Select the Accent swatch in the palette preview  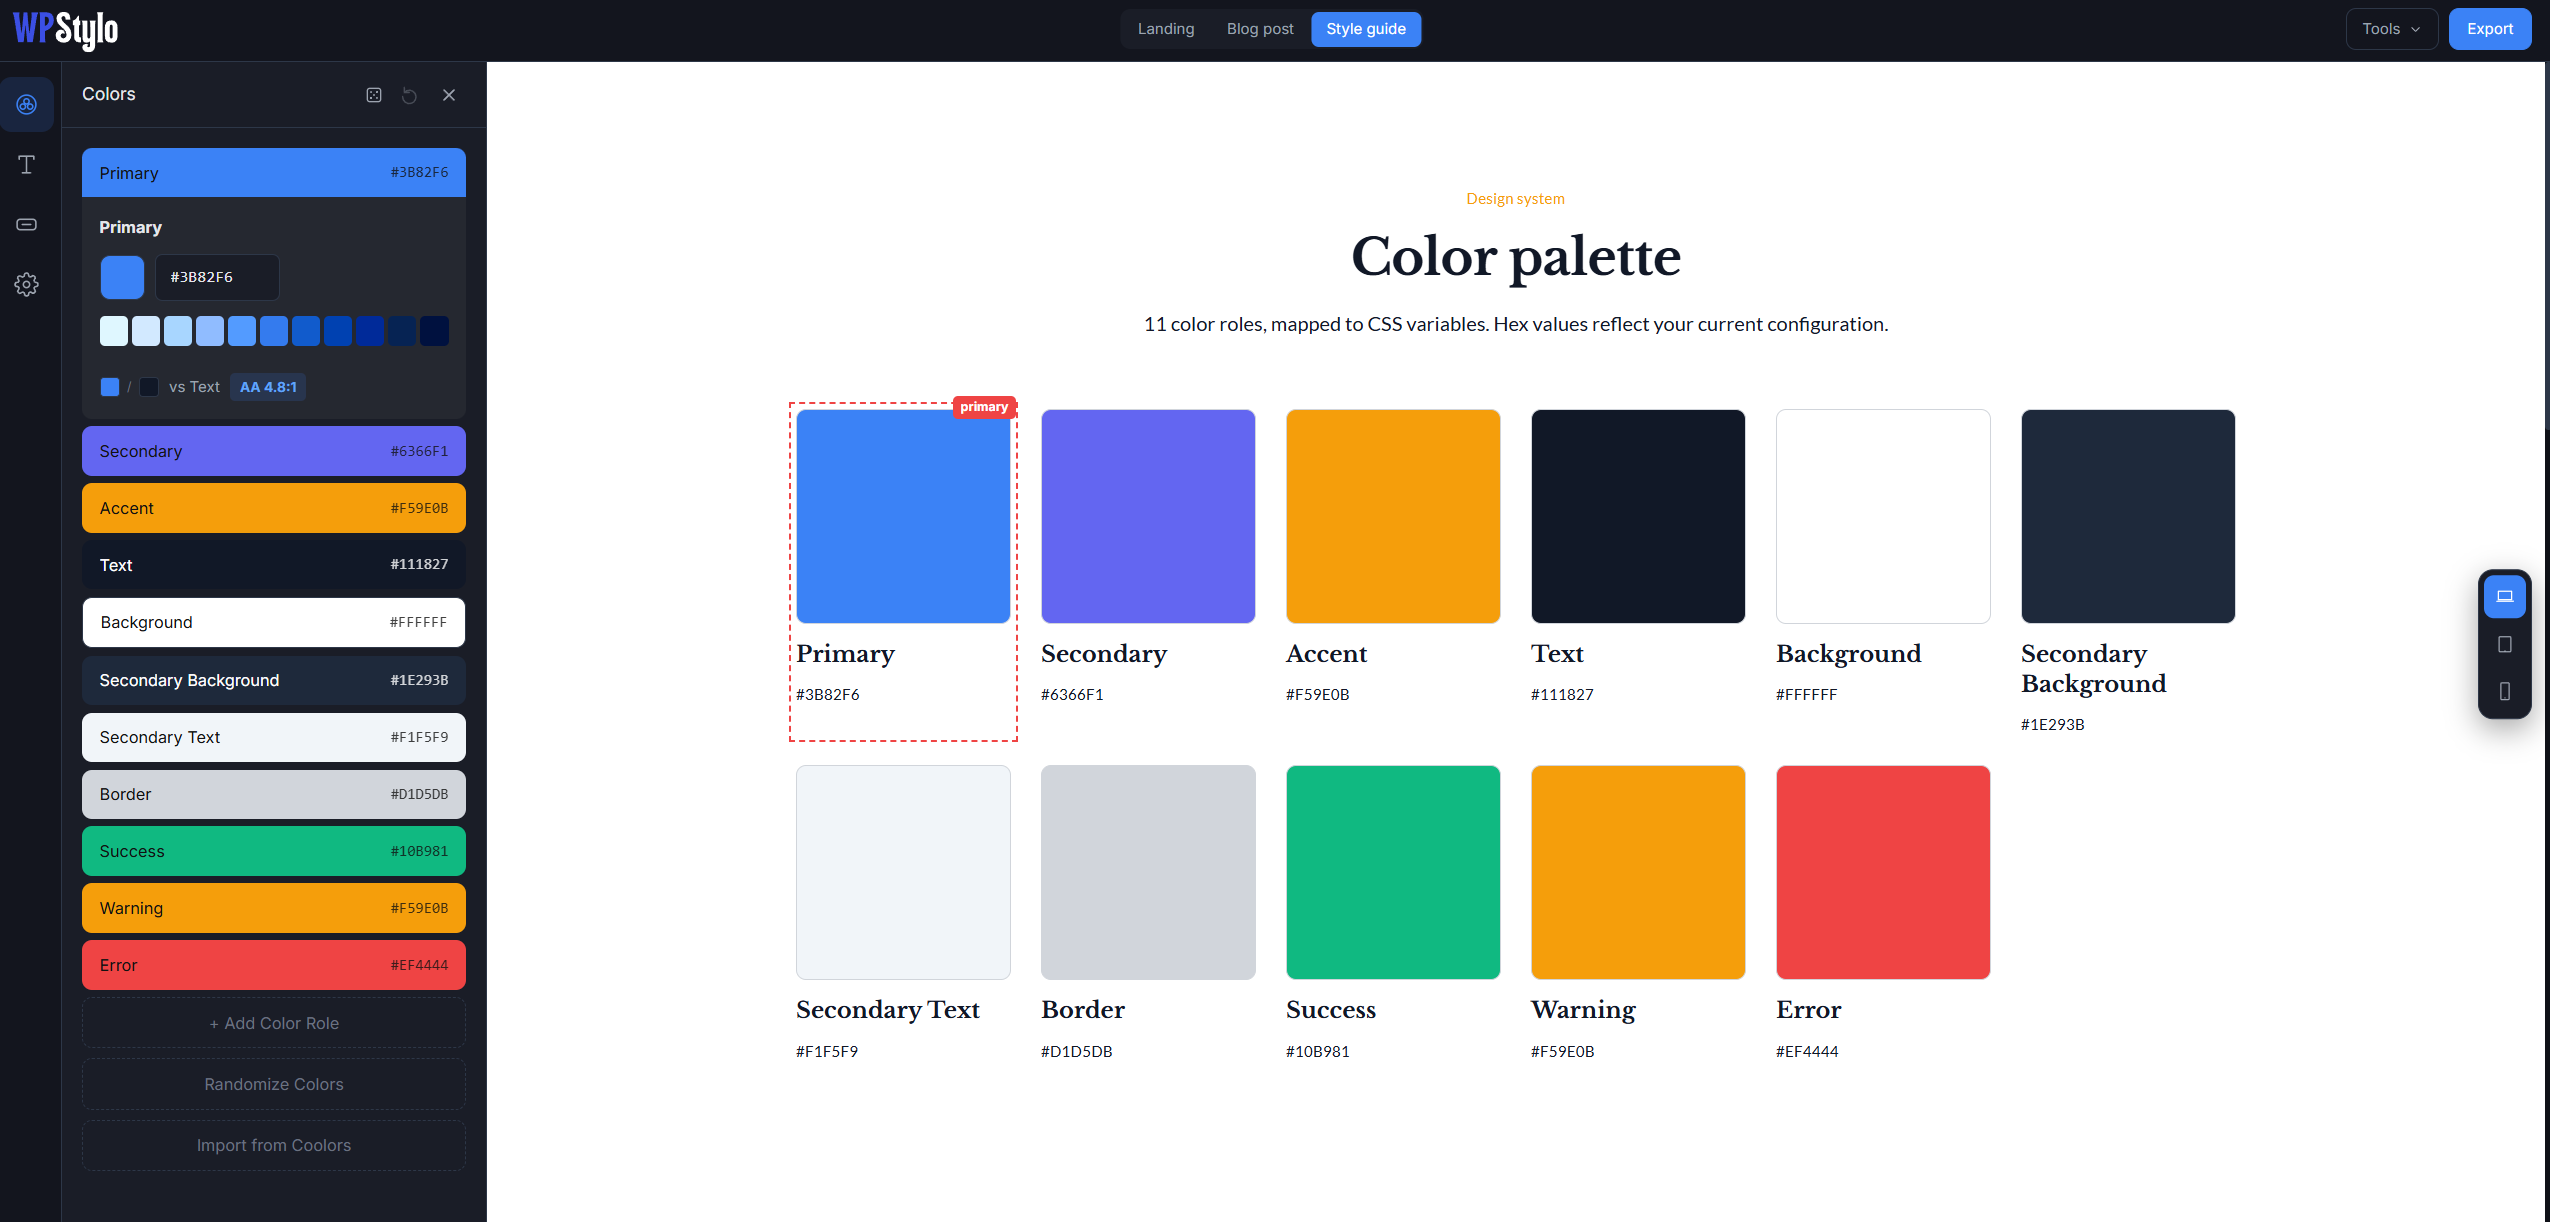[1393, 516]
